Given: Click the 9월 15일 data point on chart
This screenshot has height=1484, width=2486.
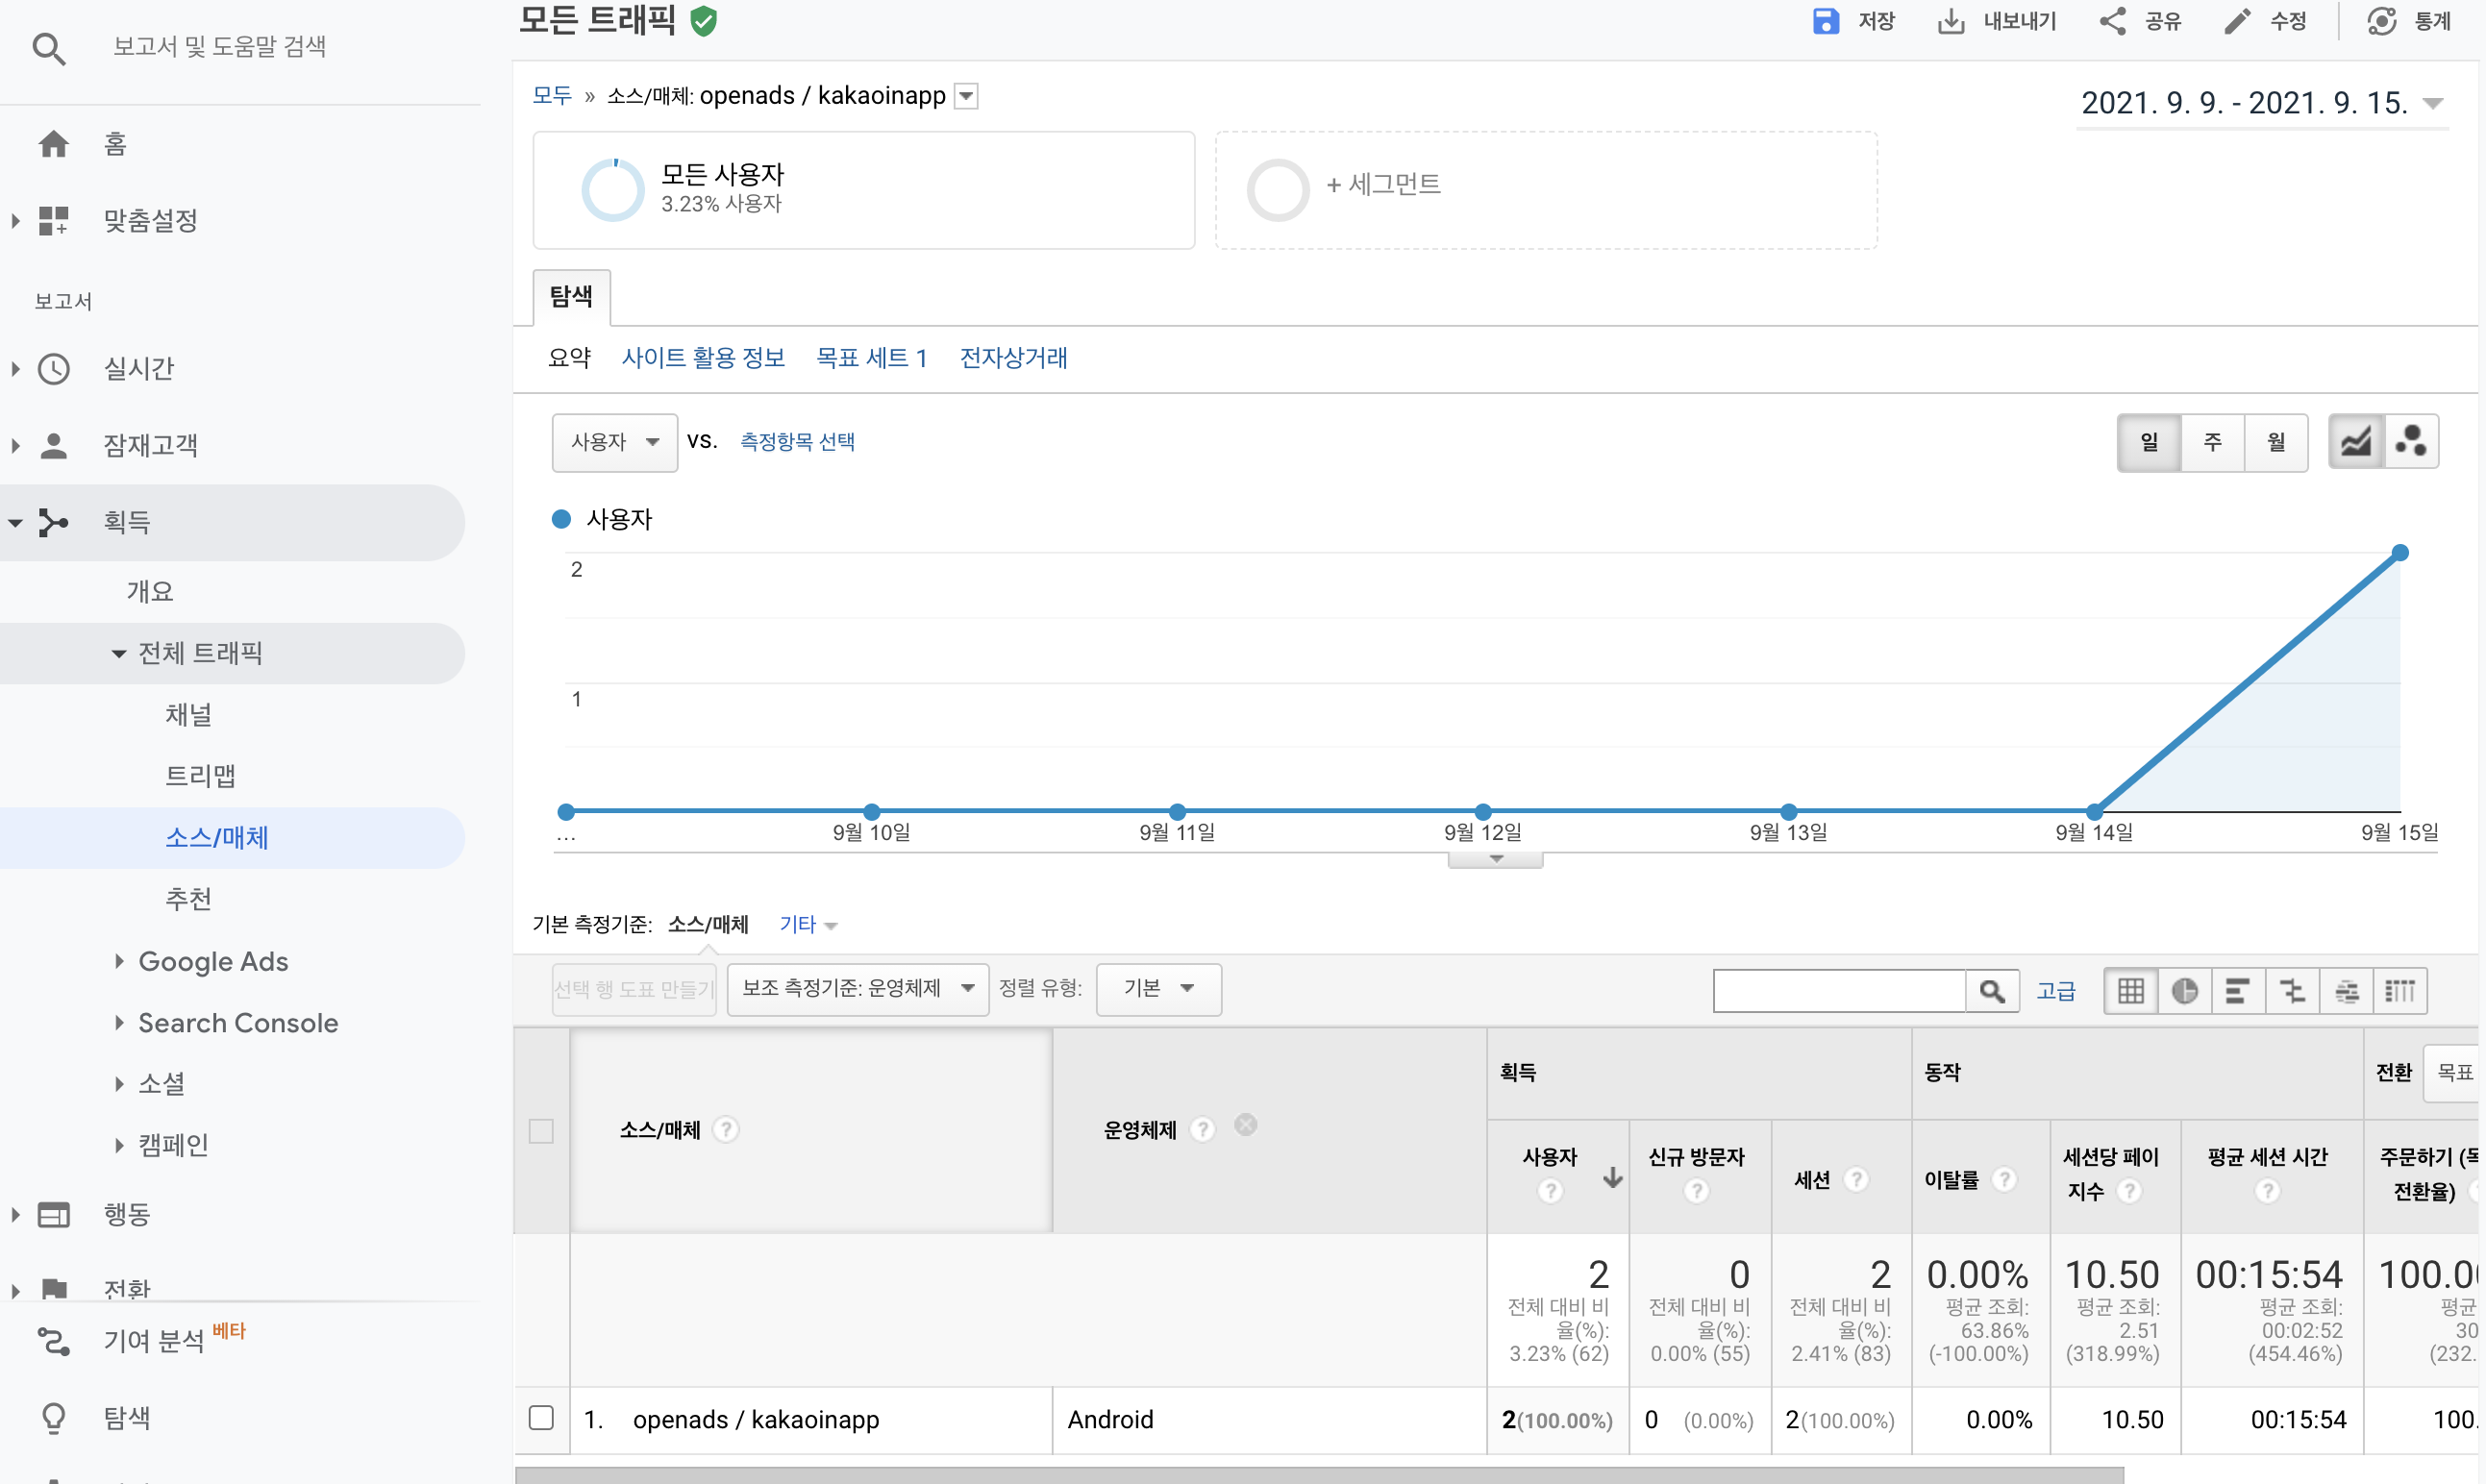Looking at the screenshot, I should click(2399, 553).
